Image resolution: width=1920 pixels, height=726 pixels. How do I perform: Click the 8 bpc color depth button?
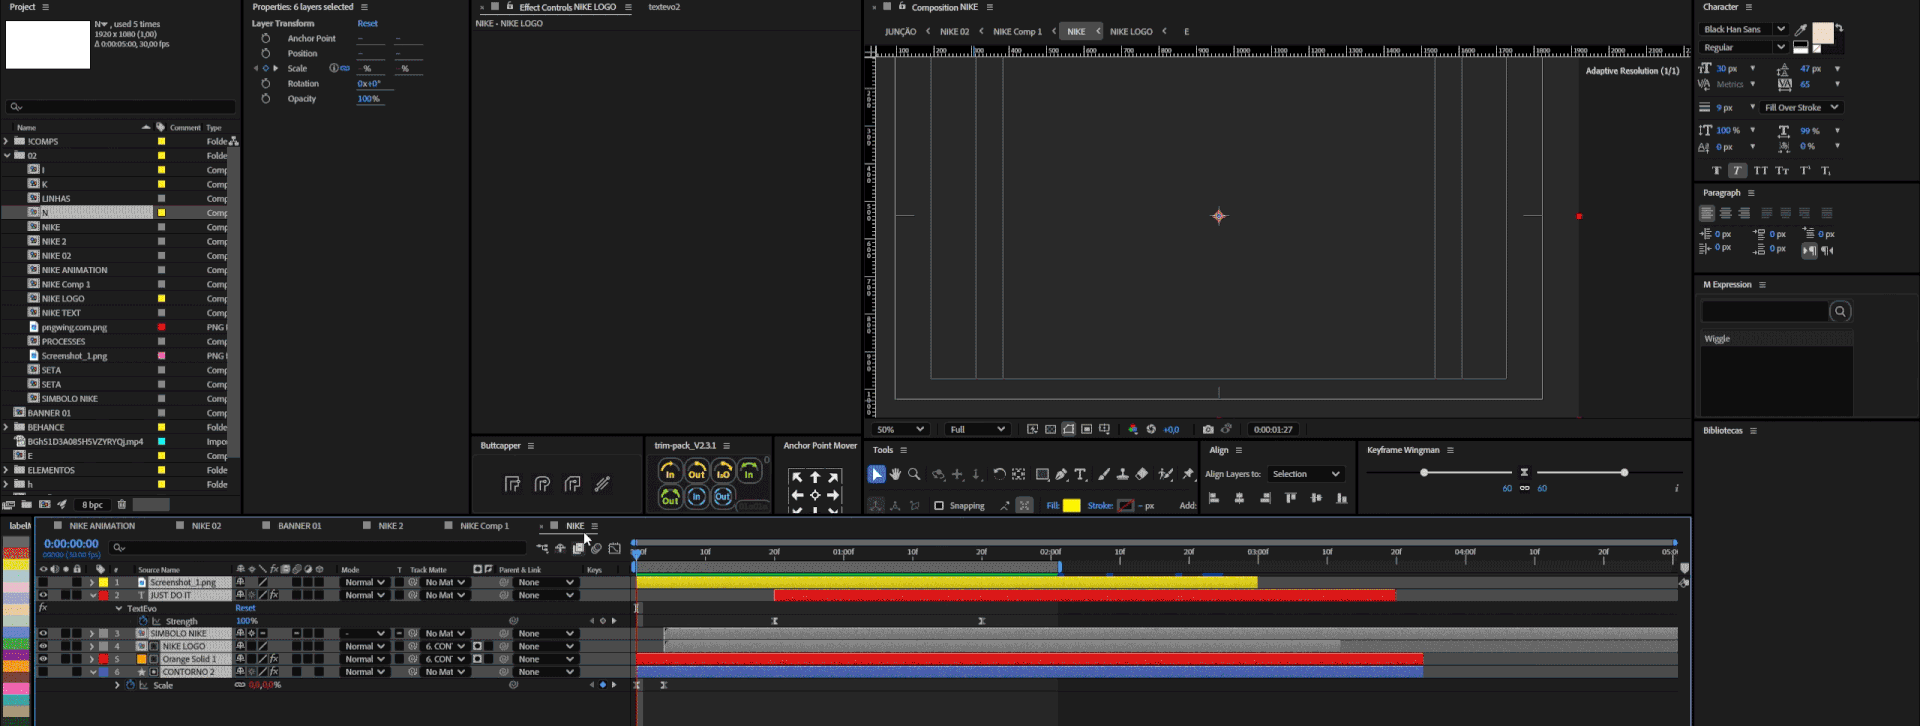(92, 505)
